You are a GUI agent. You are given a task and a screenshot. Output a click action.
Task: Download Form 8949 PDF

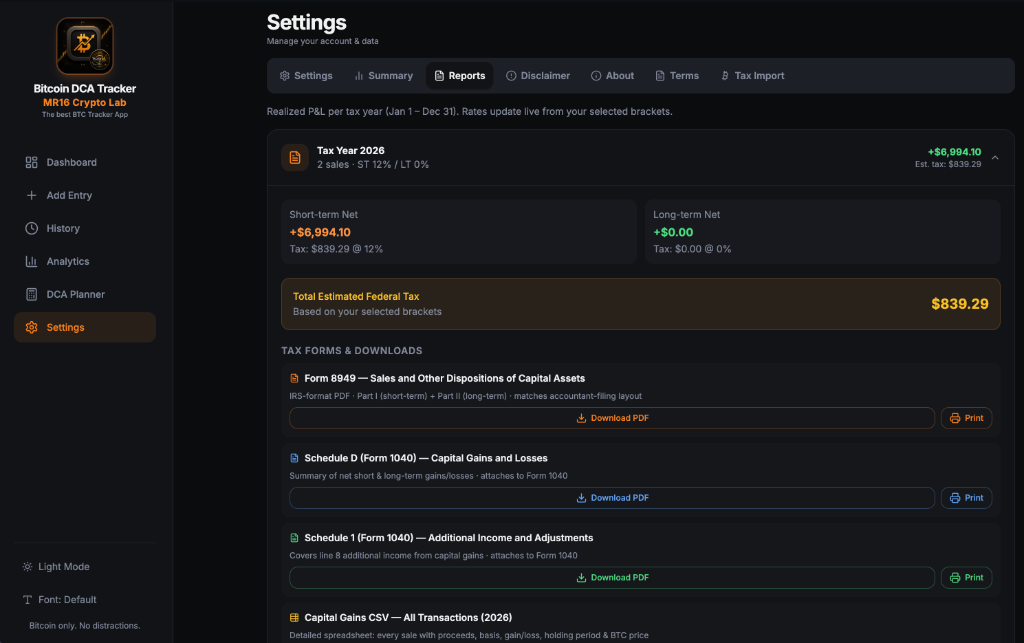click(x=612, y=418)
